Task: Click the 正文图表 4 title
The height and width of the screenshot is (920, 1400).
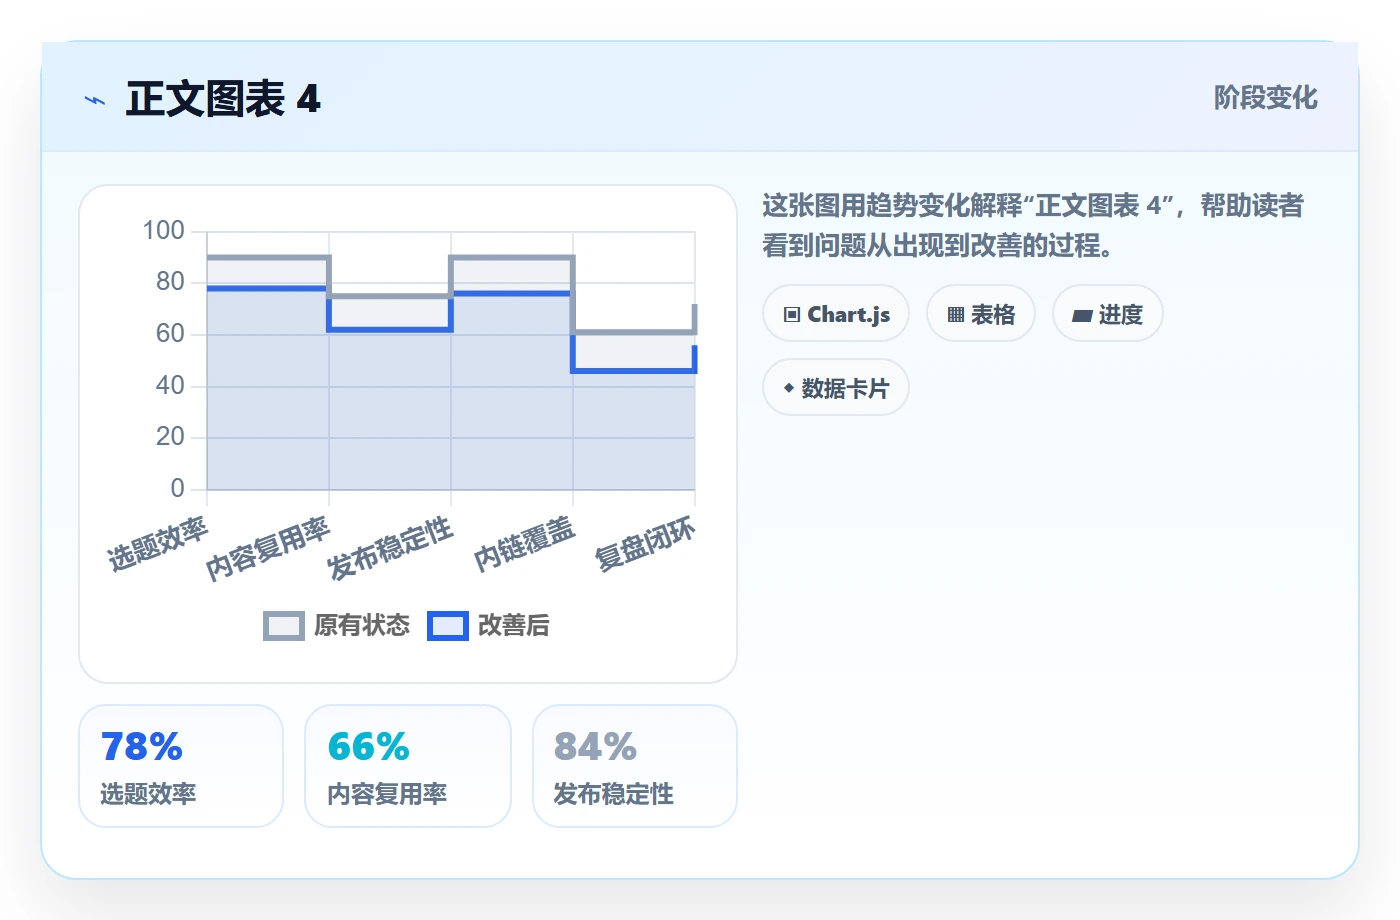Action: [x=223, y=99]
